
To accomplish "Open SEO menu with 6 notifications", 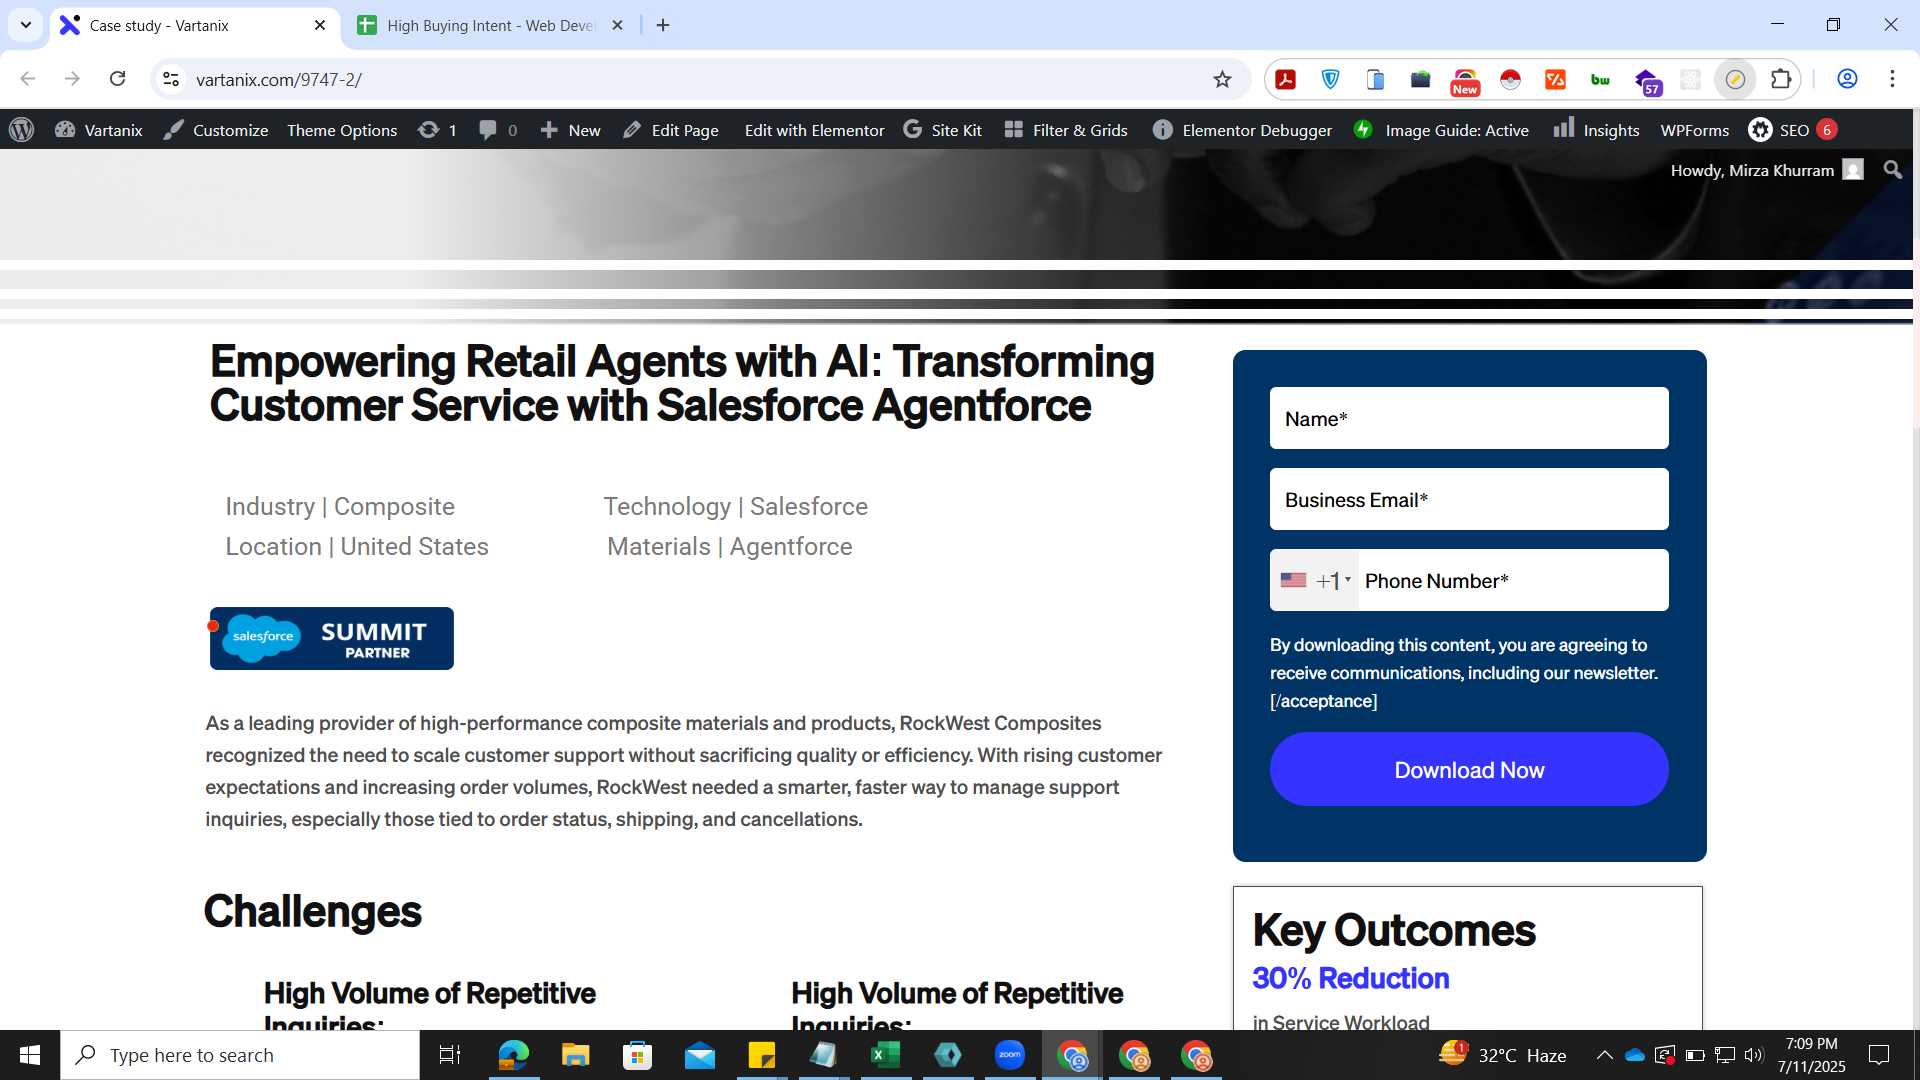I will click(x=1792, y=130).
